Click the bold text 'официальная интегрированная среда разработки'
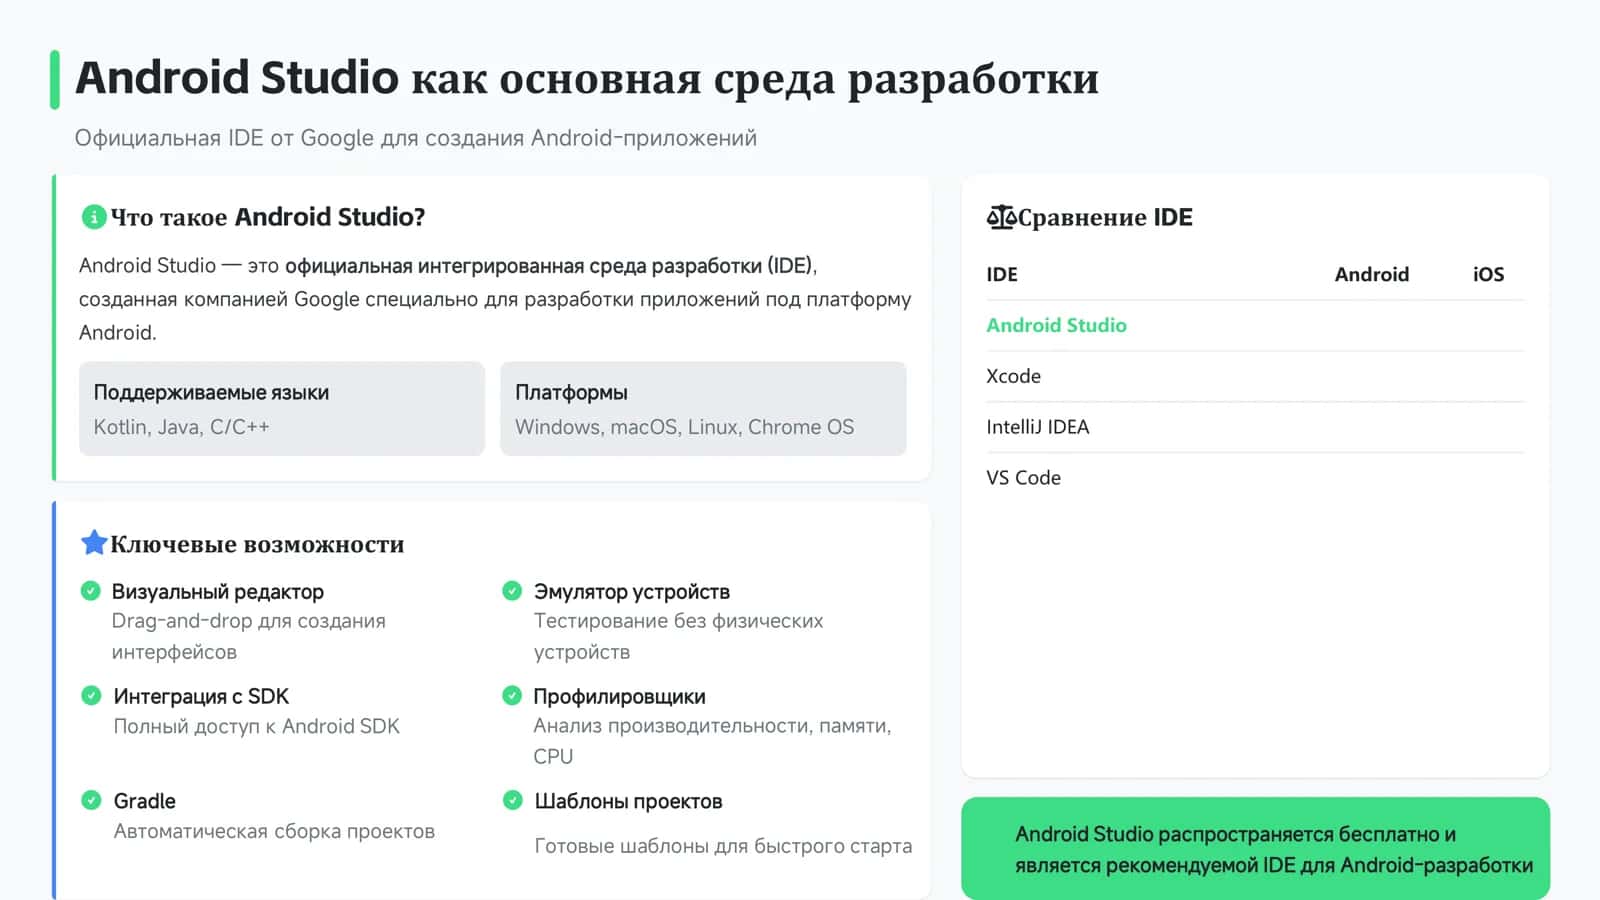 point(523,266)
